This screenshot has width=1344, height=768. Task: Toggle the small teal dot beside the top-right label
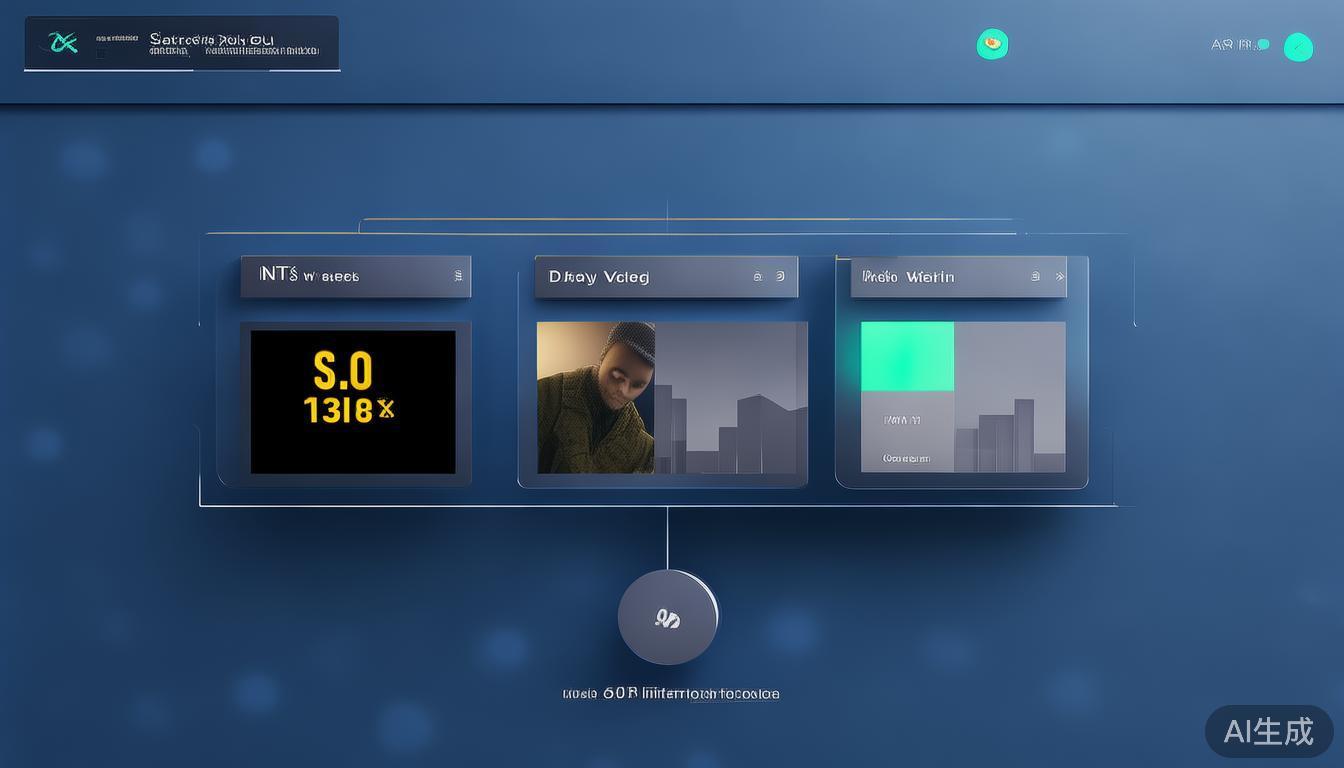(1264, 44)
